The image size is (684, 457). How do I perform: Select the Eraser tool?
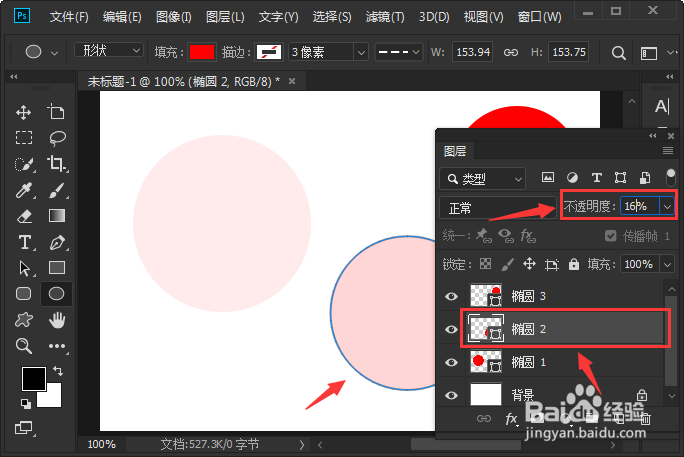pos(24,216)
